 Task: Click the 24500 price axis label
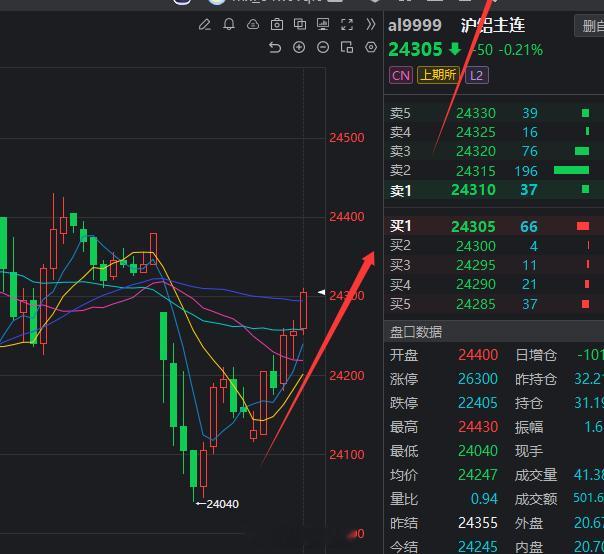coord(347,138)
